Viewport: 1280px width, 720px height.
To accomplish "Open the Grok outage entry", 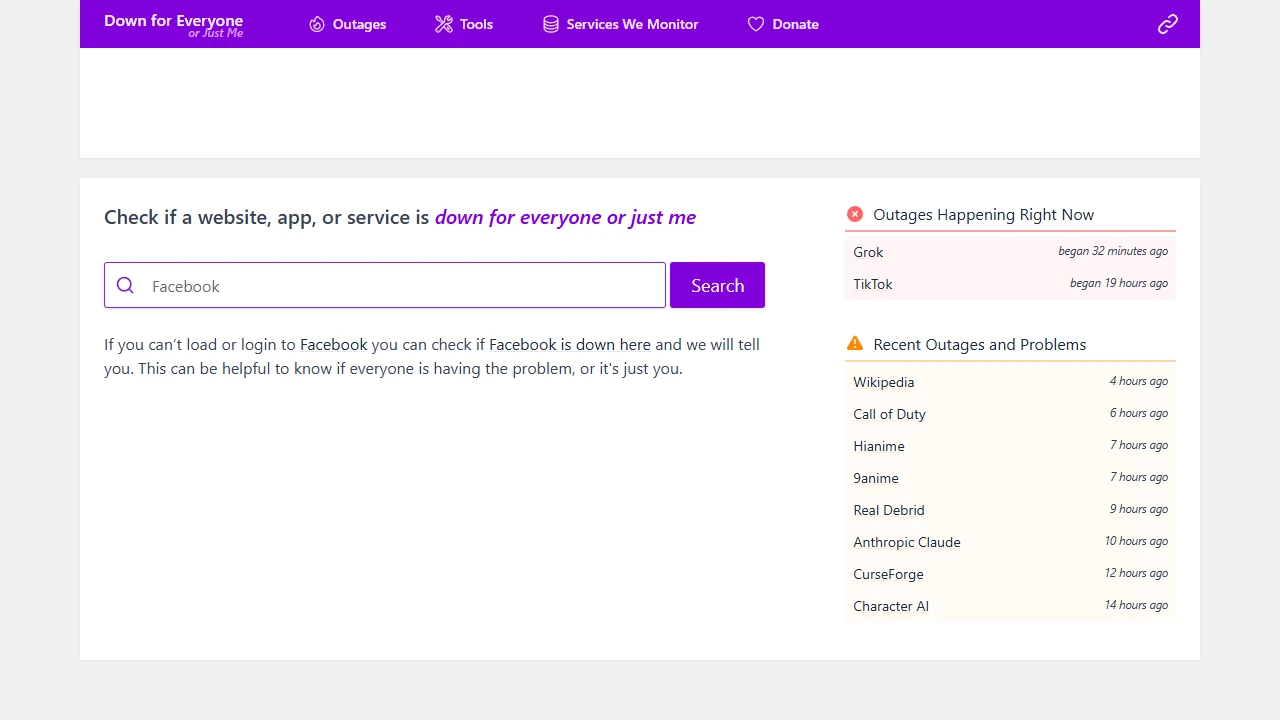I will pos(868,252).
